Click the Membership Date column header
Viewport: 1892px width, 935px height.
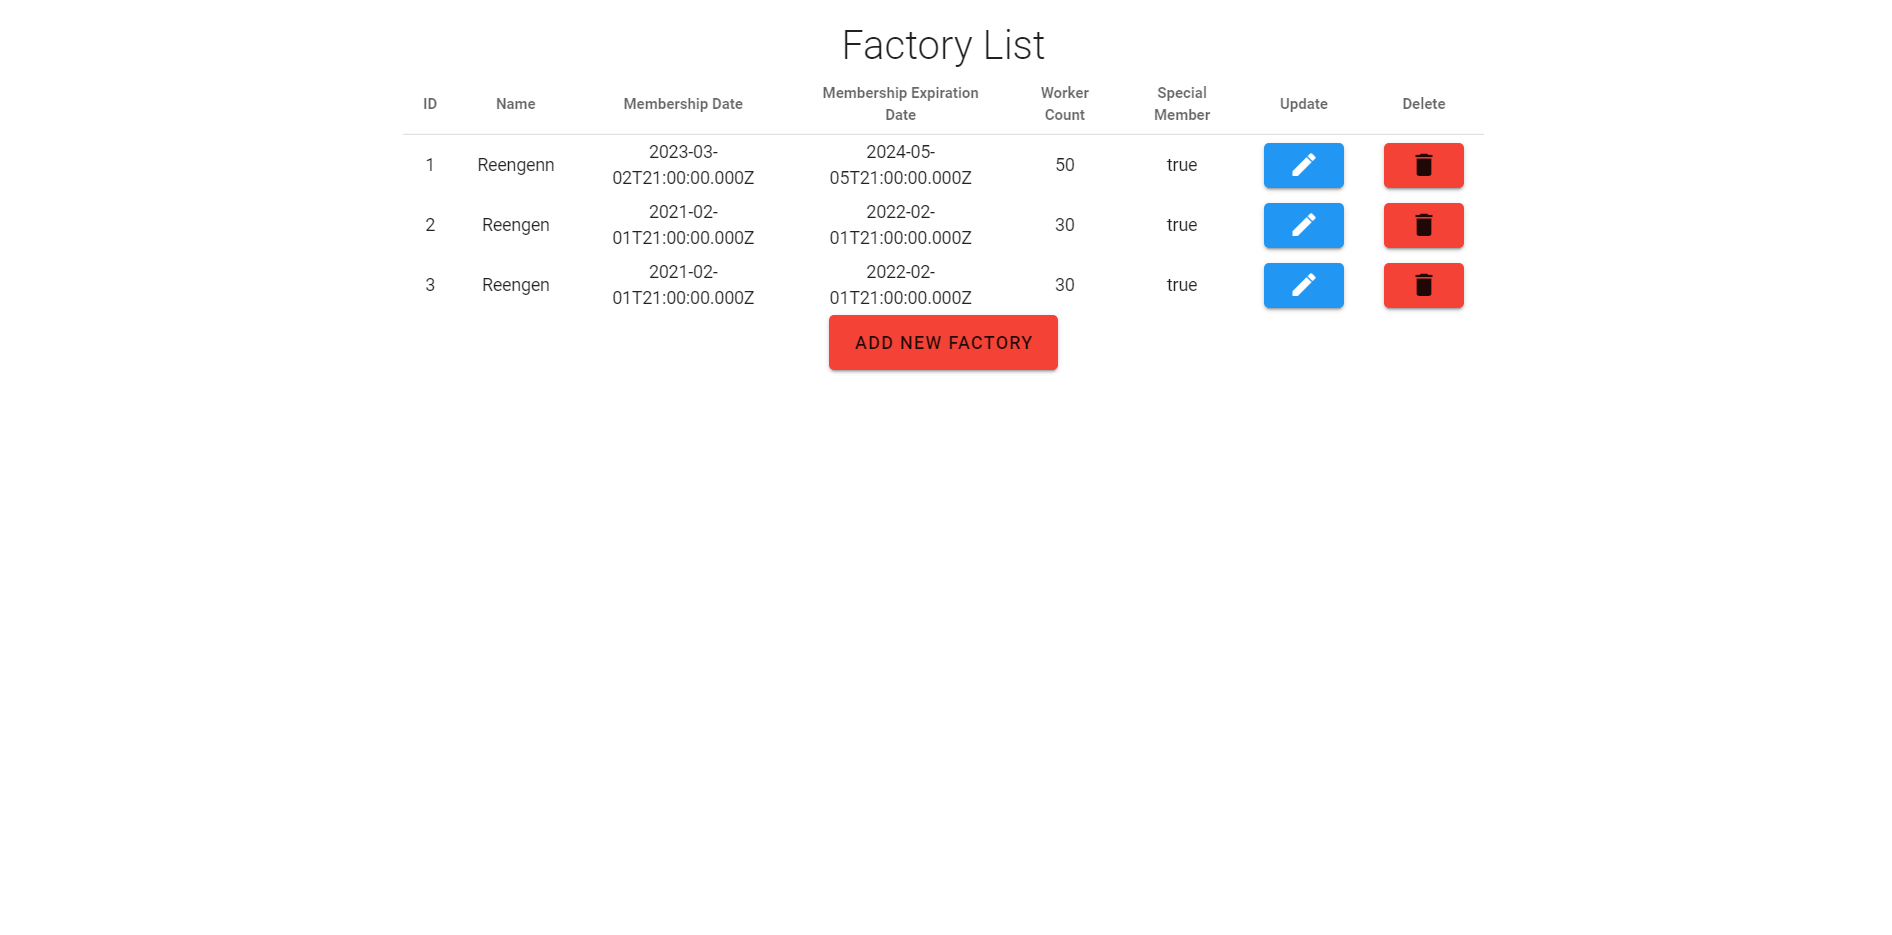click(x=683, y=103)
